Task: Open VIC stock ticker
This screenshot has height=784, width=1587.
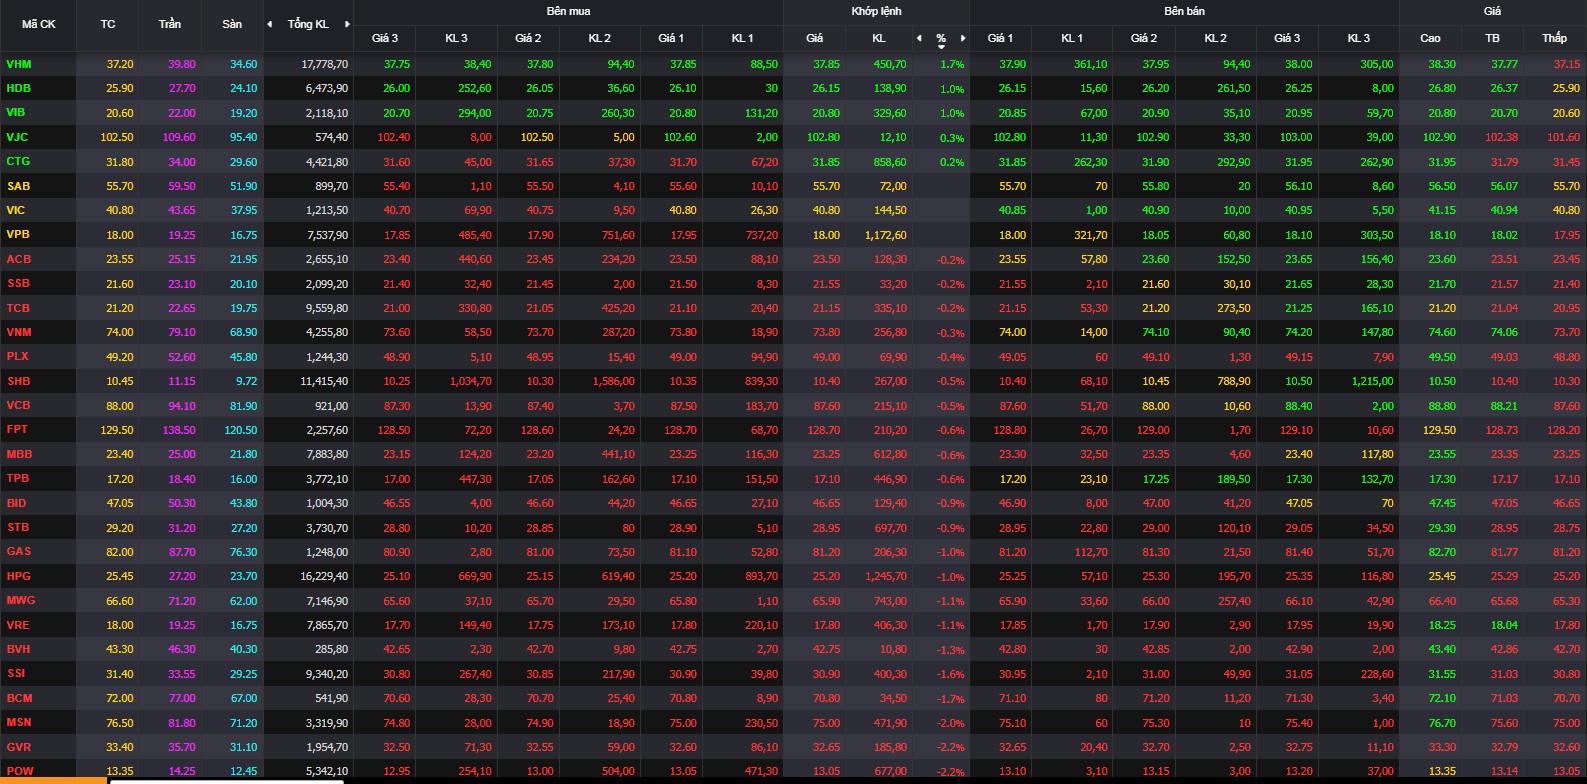Action: (x=16, y=210)
